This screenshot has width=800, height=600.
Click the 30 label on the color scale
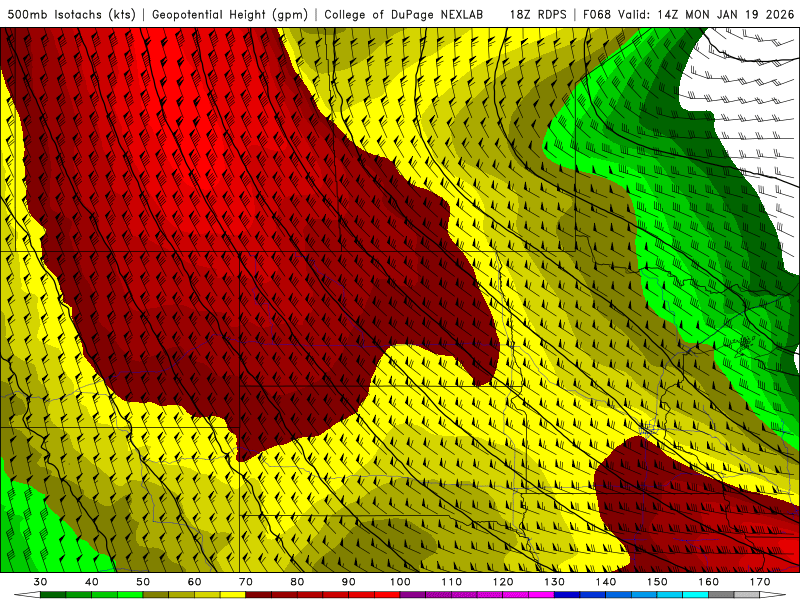[x=40, y=582]
